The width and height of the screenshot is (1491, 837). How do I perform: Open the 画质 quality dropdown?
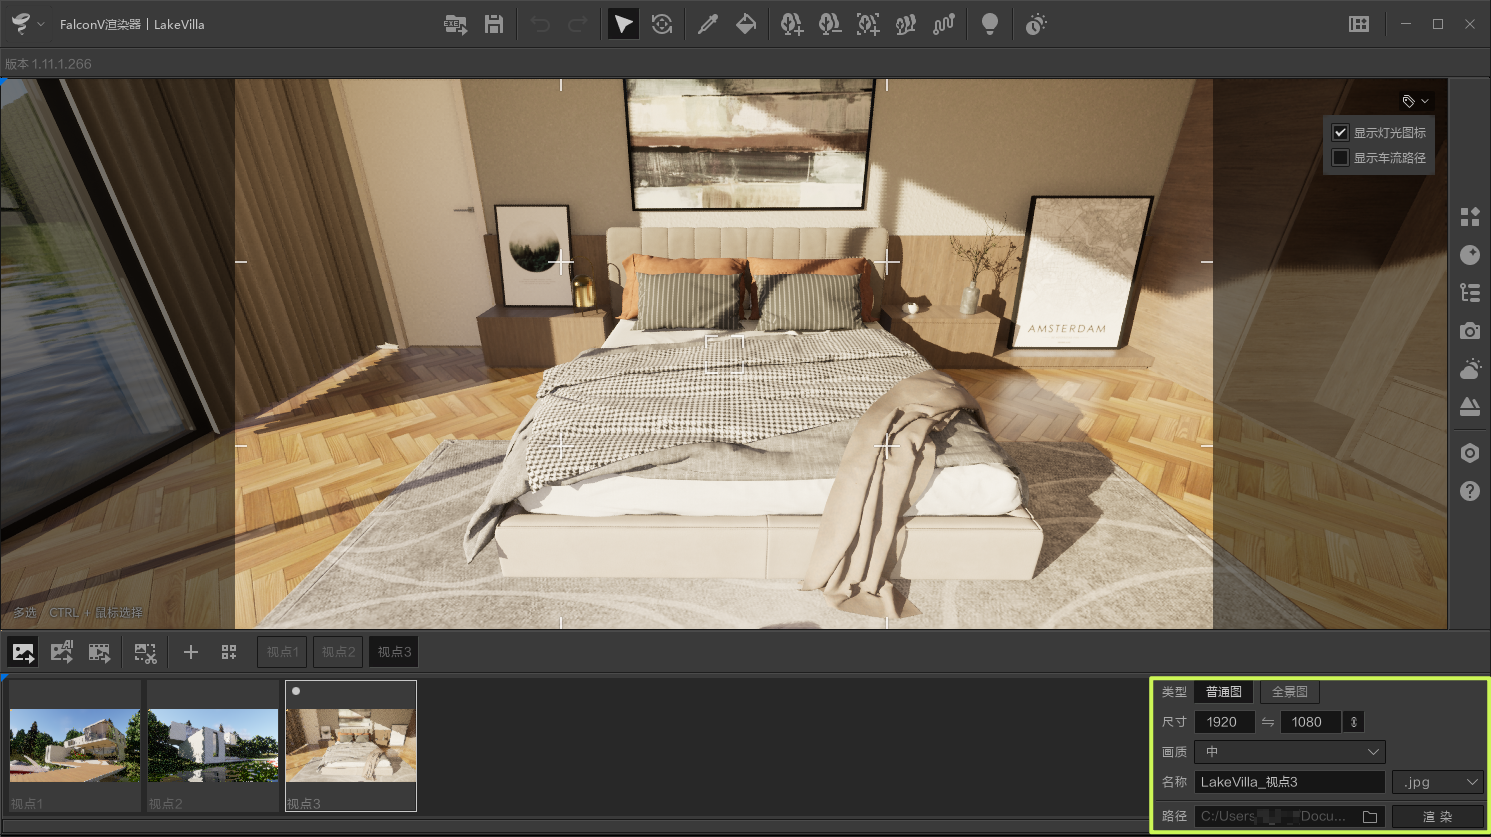pos(1290,752)
